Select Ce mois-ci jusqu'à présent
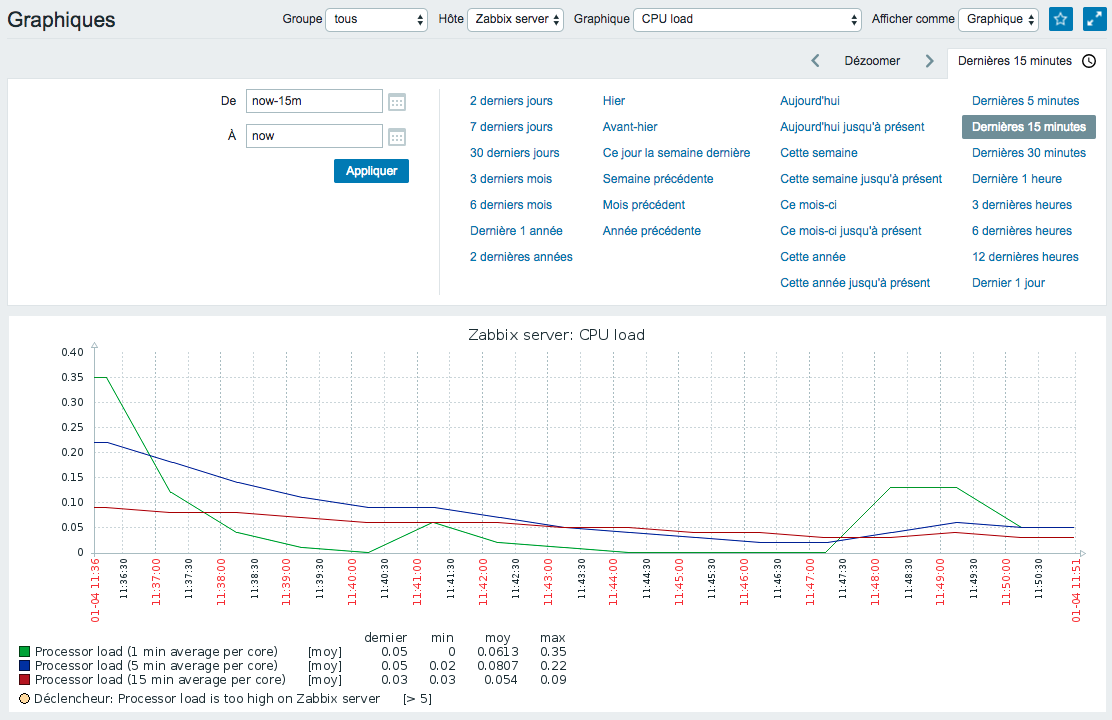 click(x=851, y=231)
